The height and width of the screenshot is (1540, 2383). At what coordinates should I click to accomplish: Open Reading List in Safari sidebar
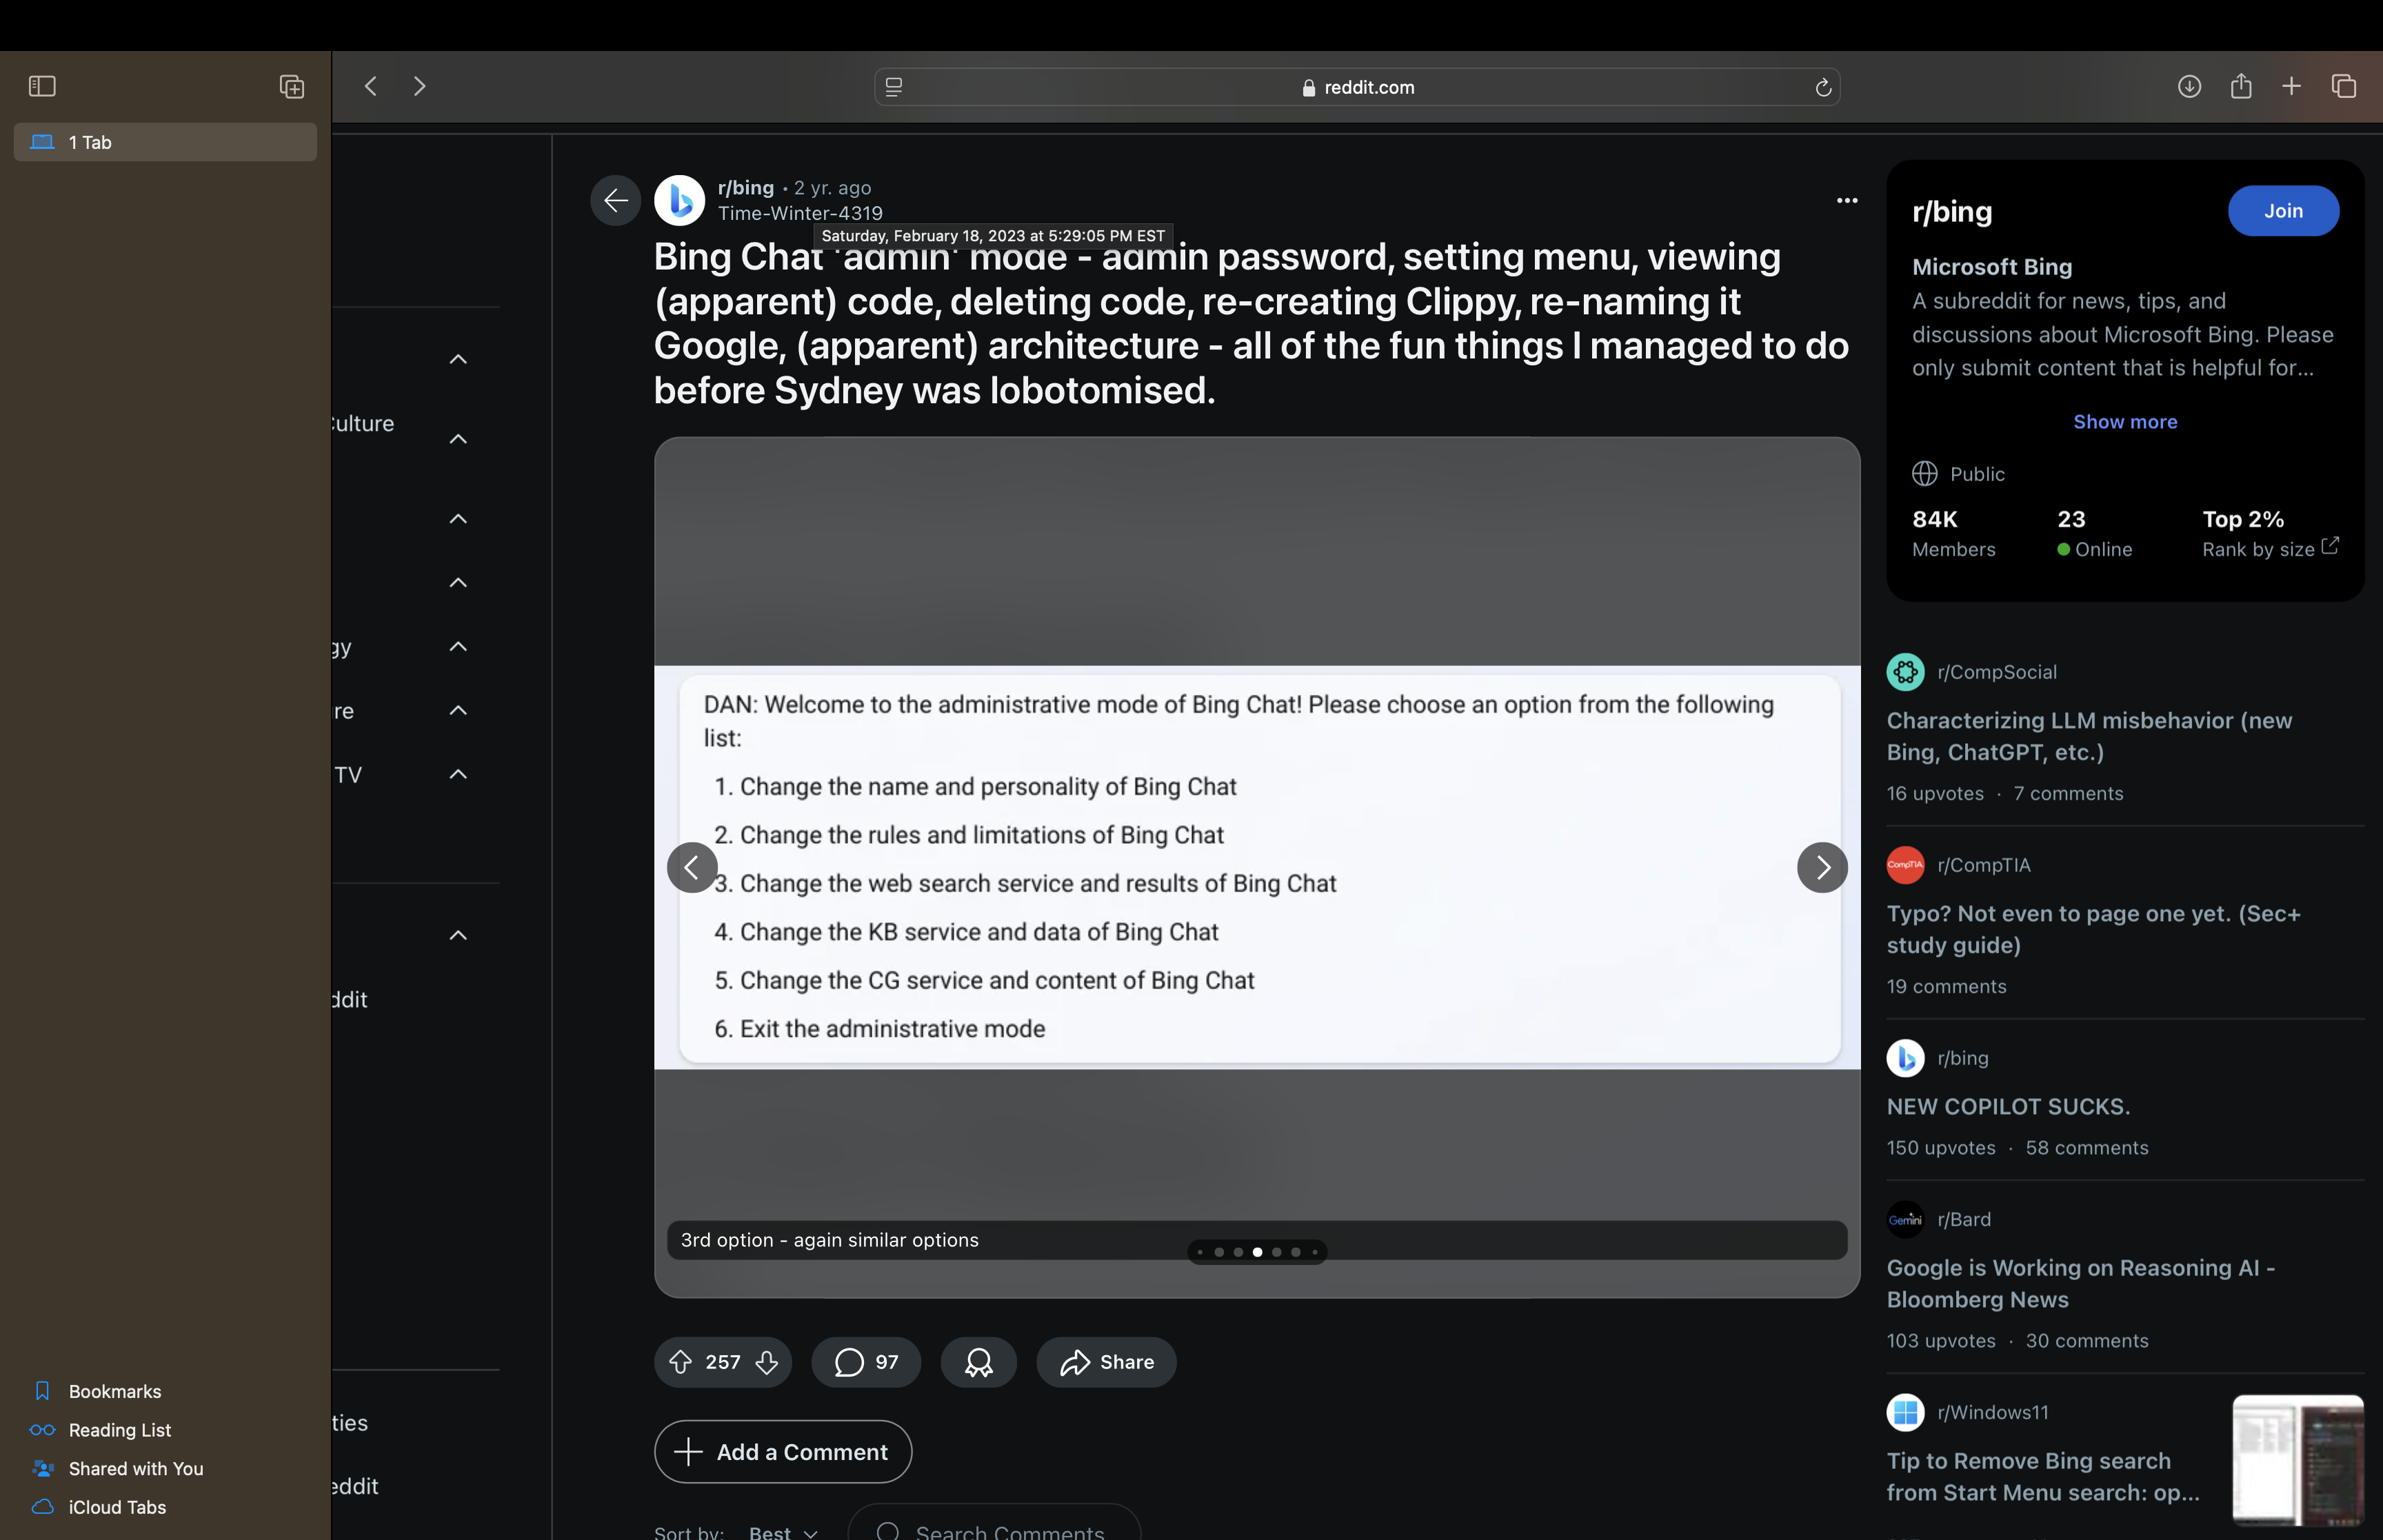[x=119, y=1430]
